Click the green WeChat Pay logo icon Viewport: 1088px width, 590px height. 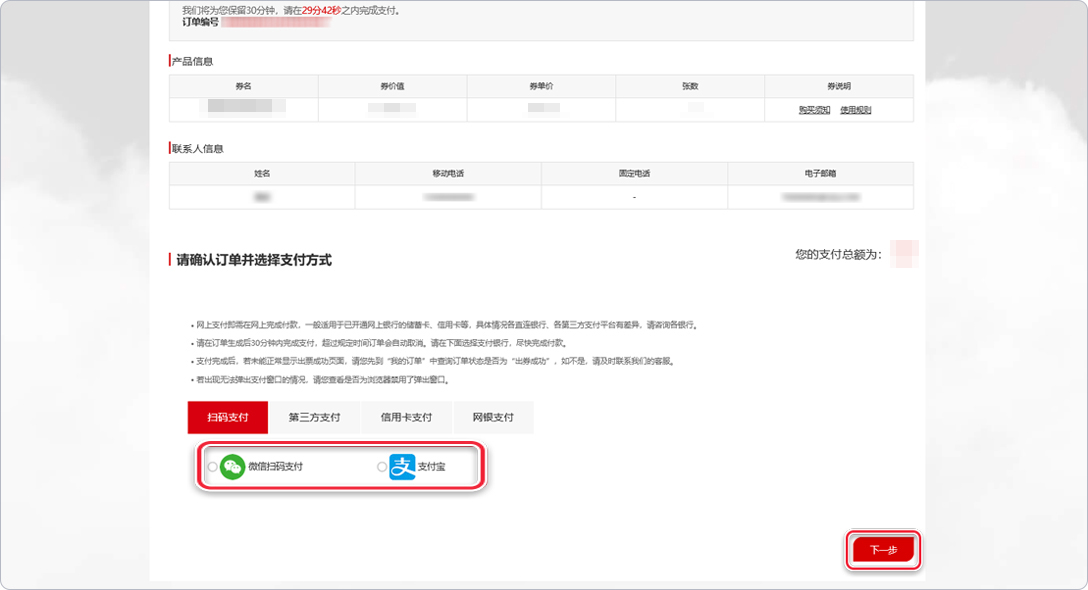tap(233, 467)
